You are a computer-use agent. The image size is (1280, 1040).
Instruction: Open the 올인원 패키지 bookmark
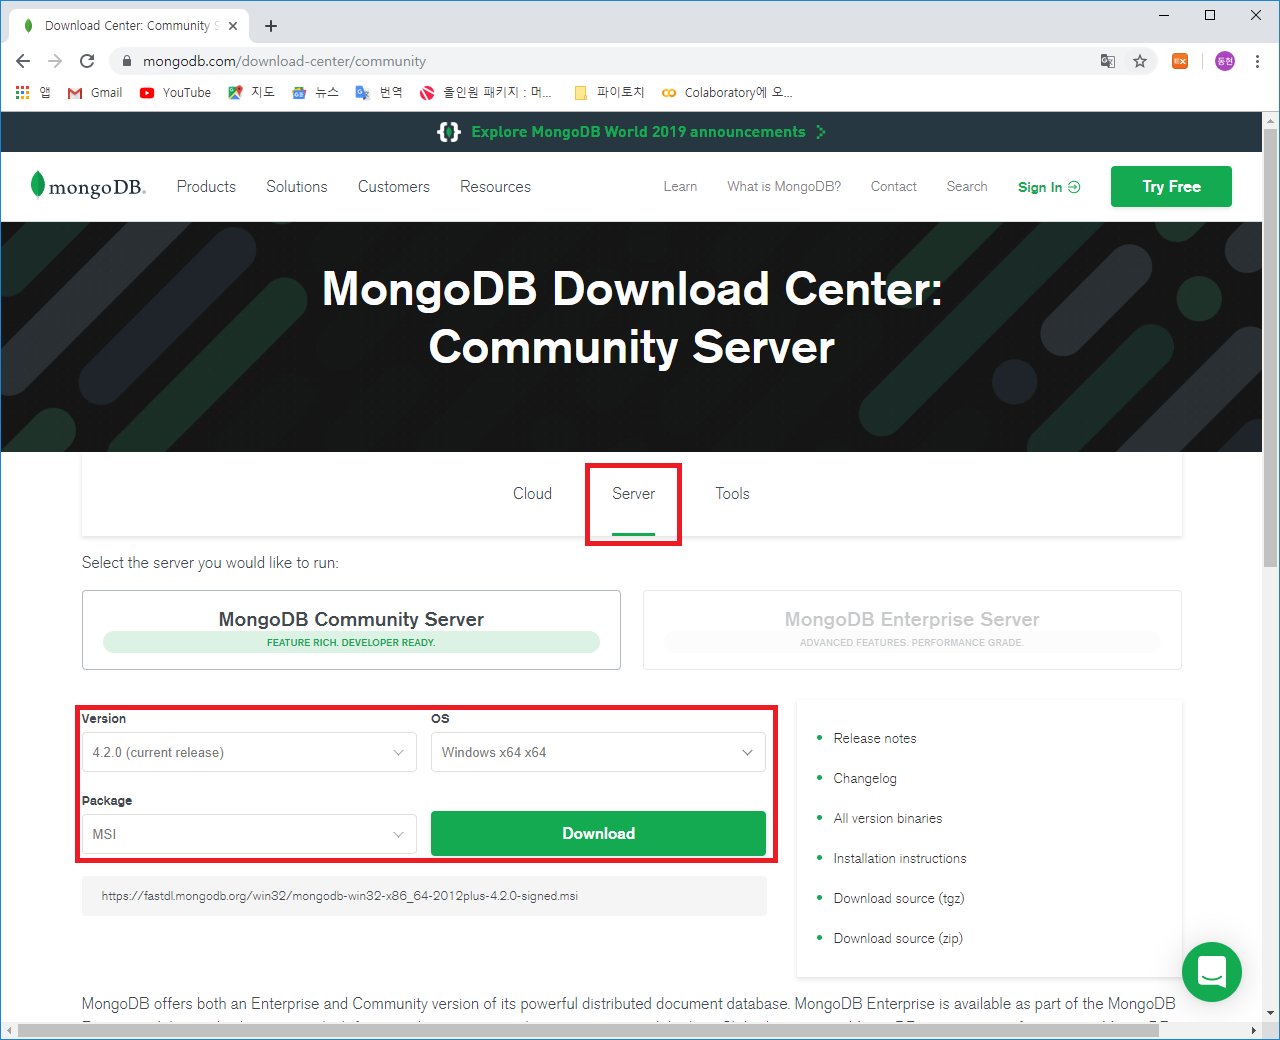[x=486, y=92]
